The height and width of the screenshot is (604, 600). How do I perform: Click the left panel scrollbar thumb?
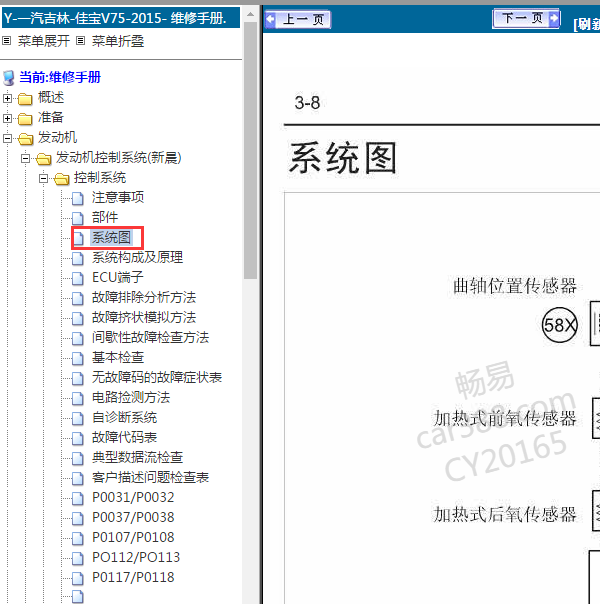(x=250, y=150)
